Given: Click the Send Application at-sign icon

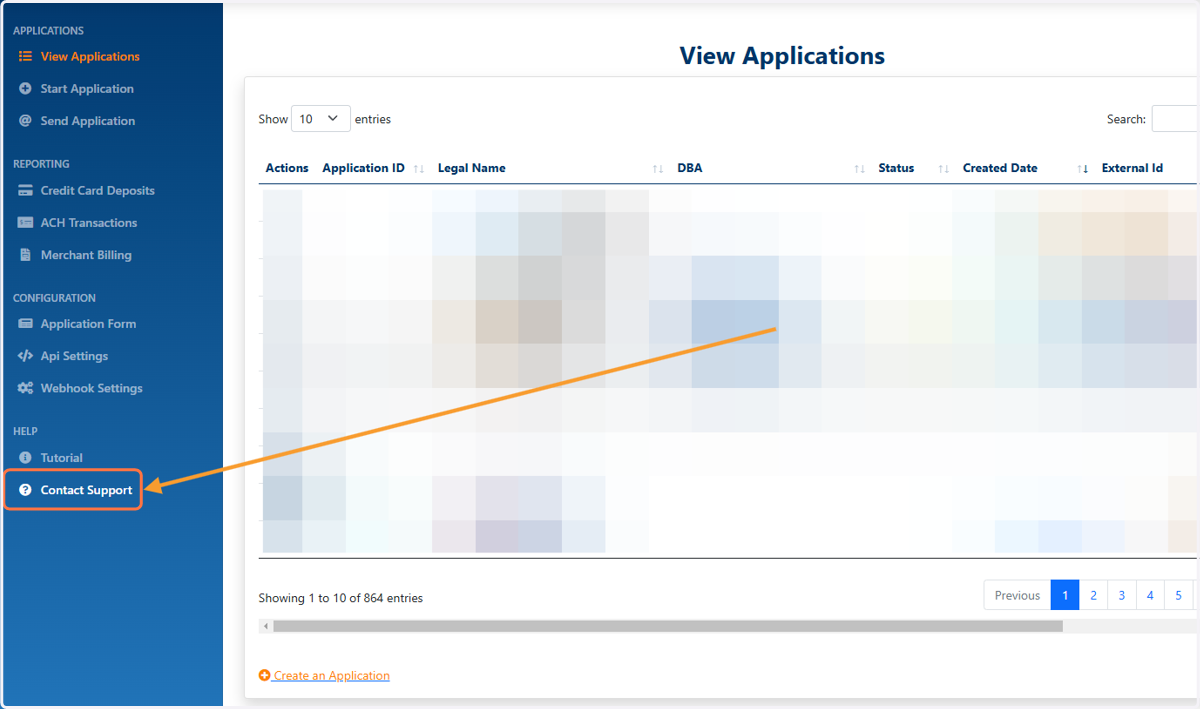Looking at the screenshot, I should (x=26, y=121).
